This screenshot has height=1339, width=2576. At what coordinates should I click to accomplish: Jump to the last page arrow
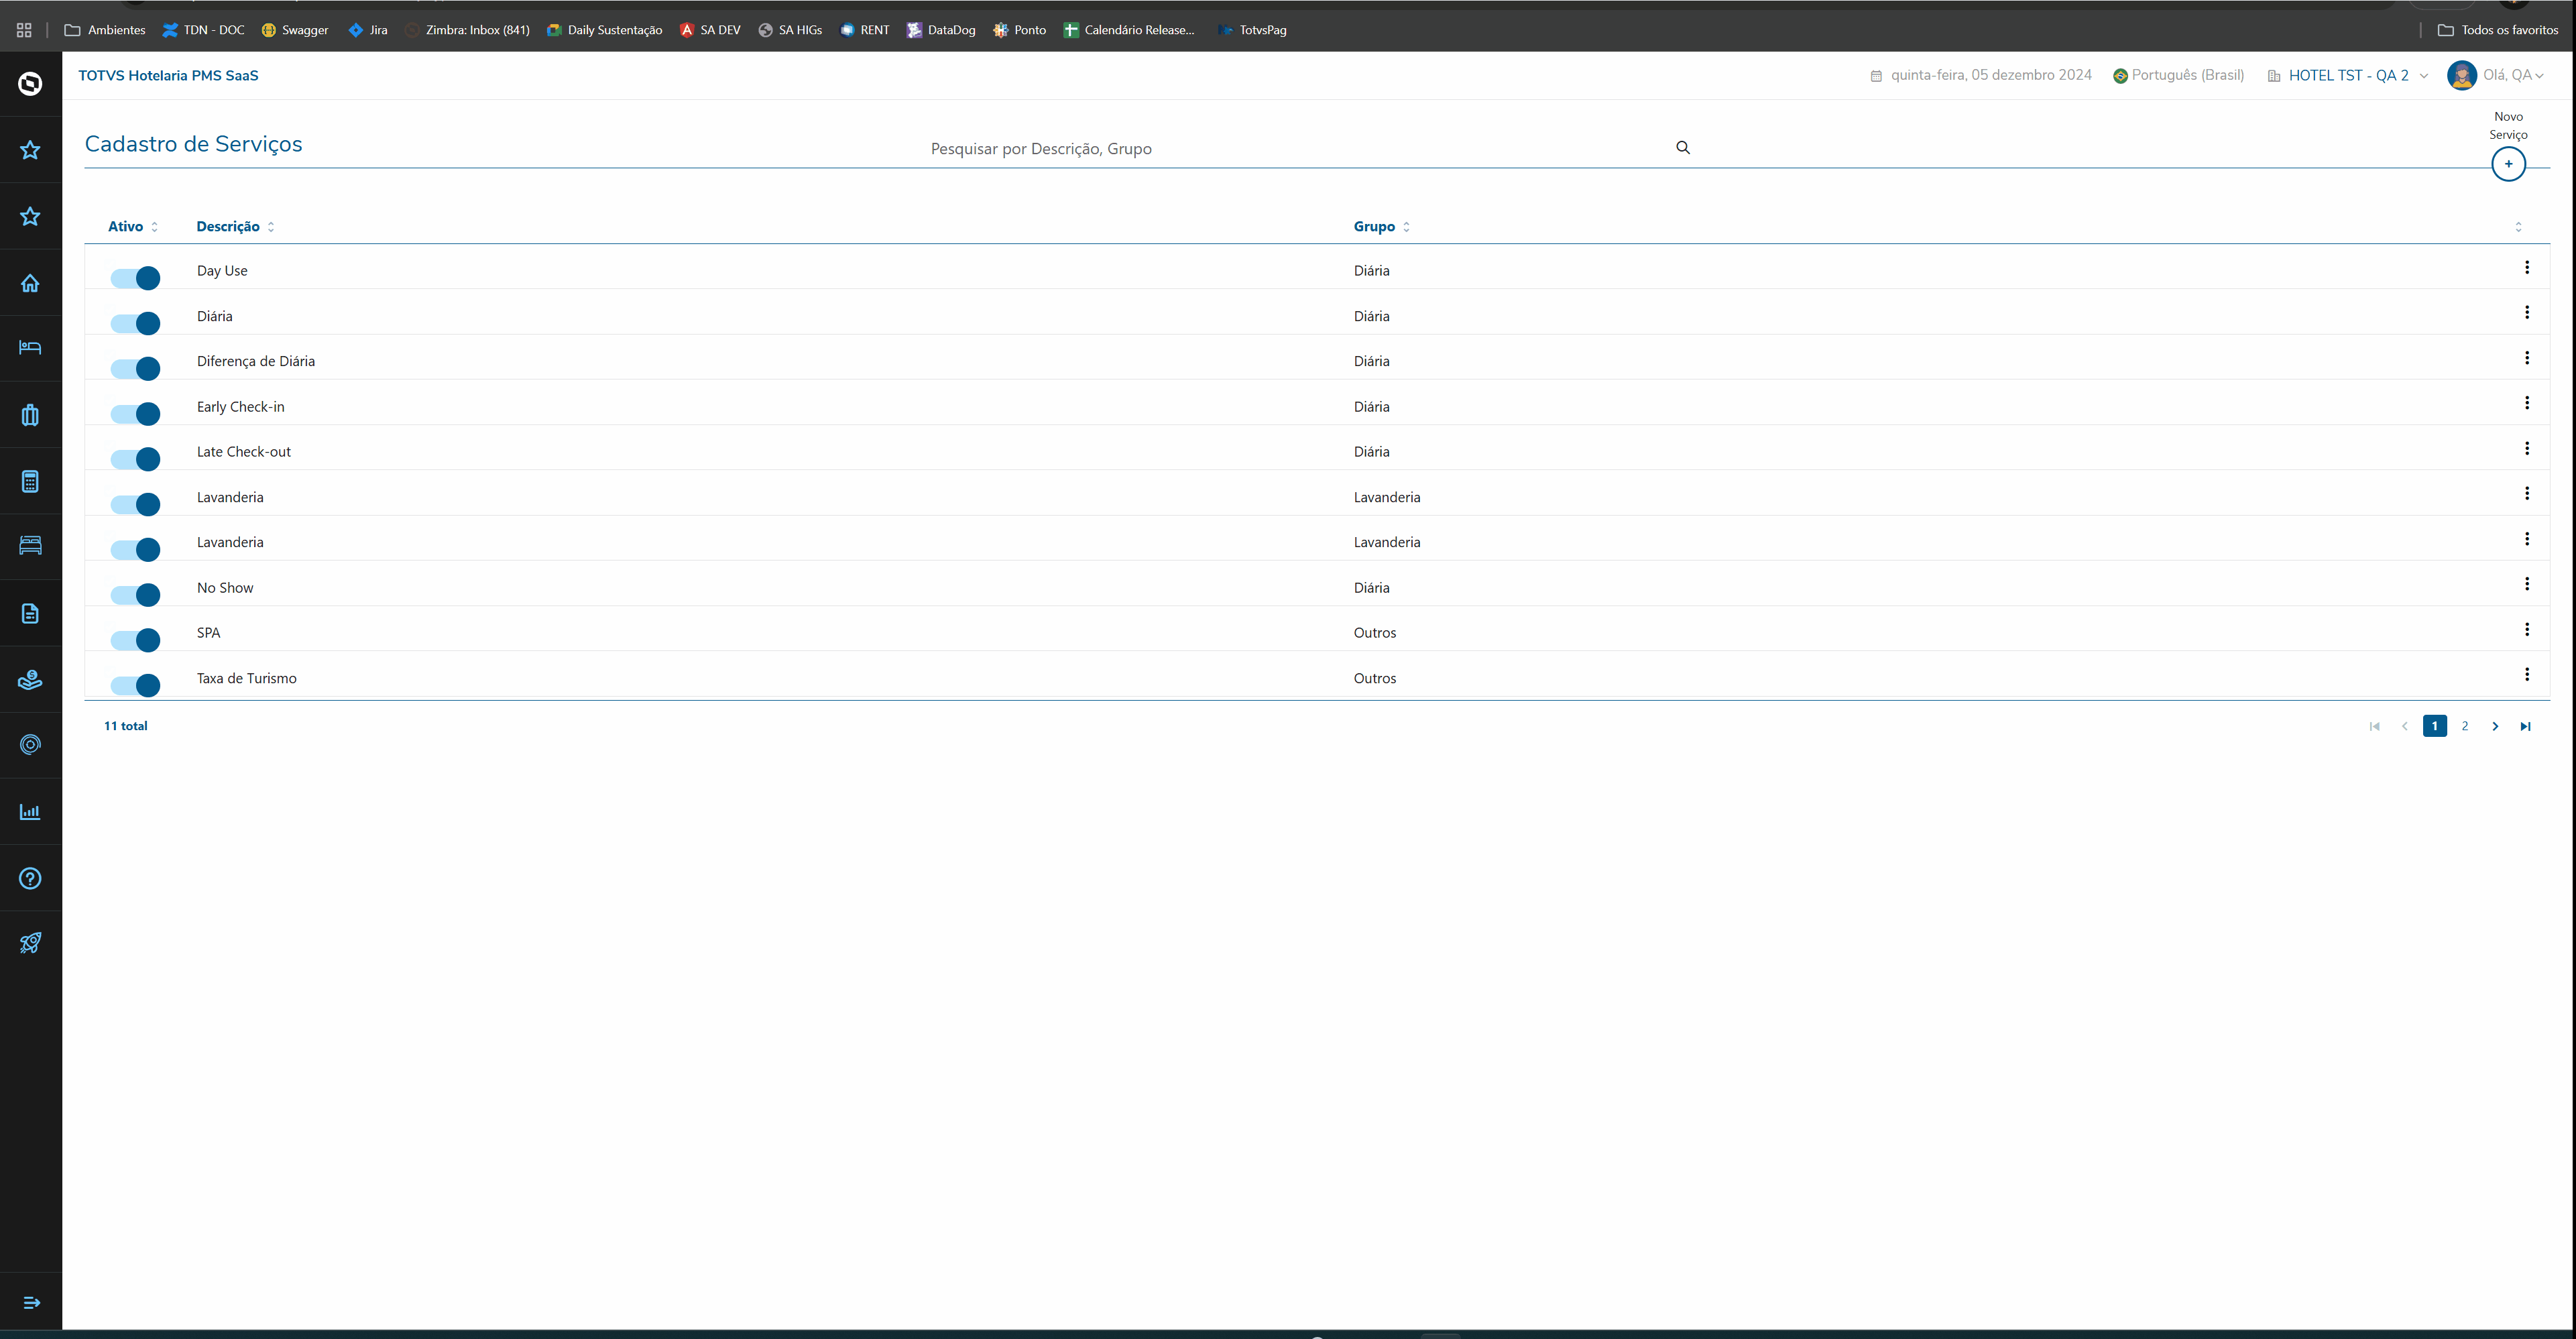(x=2525, y=726)
